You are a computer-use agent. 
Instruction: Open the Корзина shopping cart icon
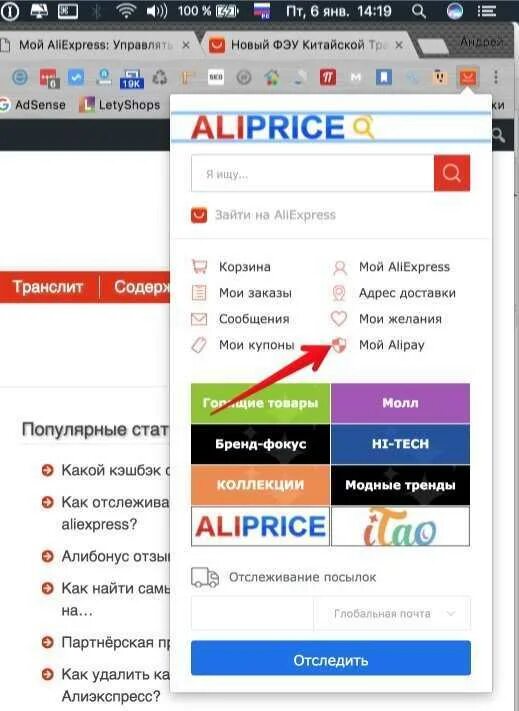coord(199,266)
